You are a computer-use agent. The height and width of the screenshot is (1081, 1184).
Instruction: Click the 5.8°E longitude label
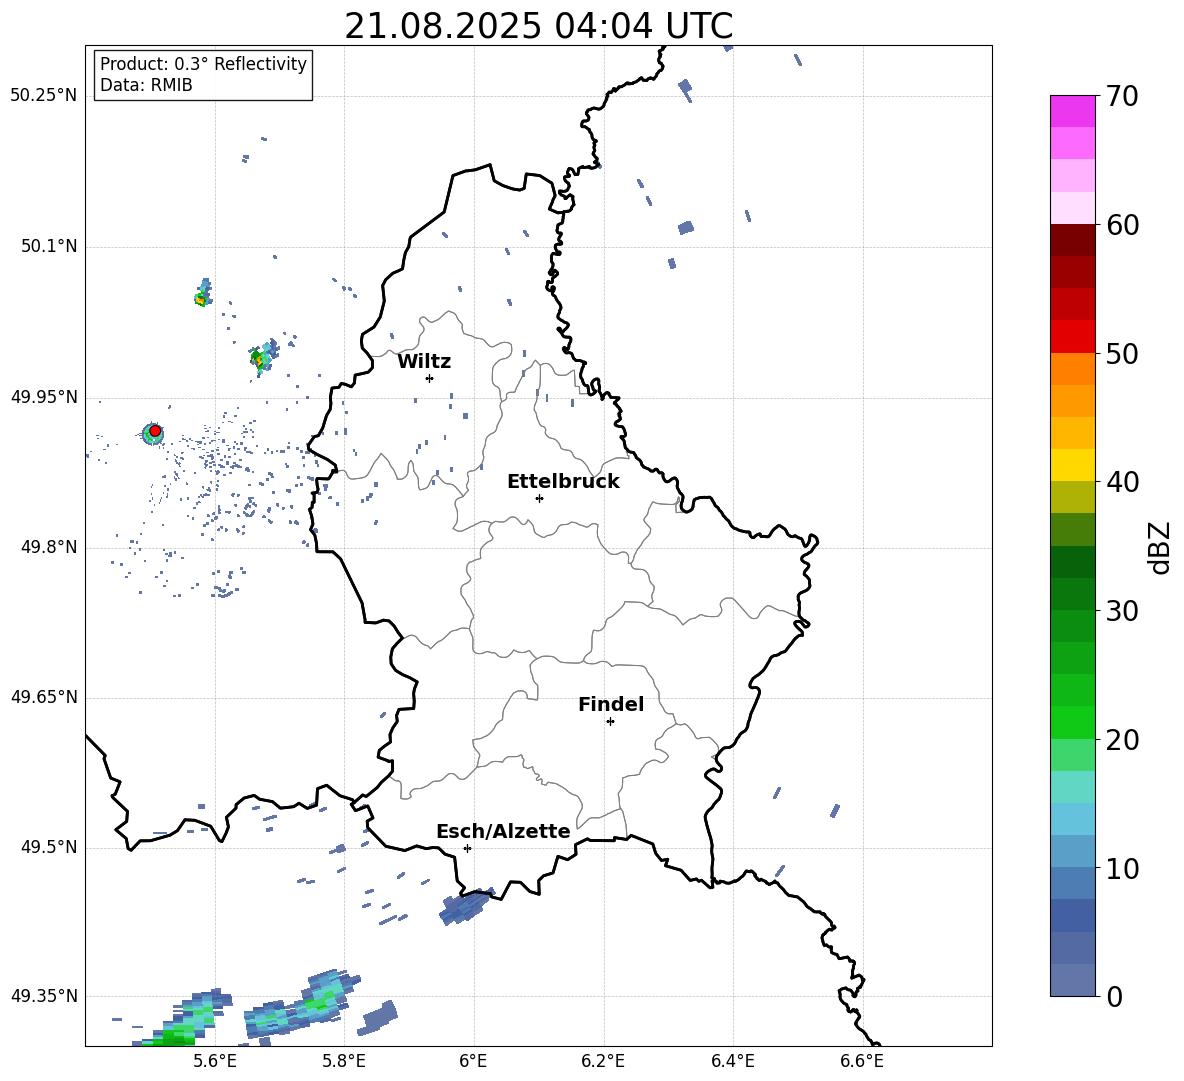(344, 1061)
